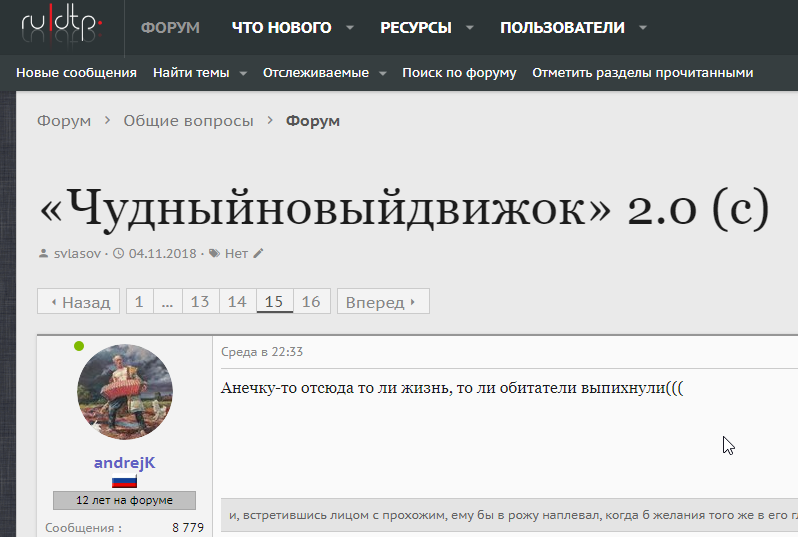
Task: Open the ФОРУМ navigation tab
Action: click(170, 27)
